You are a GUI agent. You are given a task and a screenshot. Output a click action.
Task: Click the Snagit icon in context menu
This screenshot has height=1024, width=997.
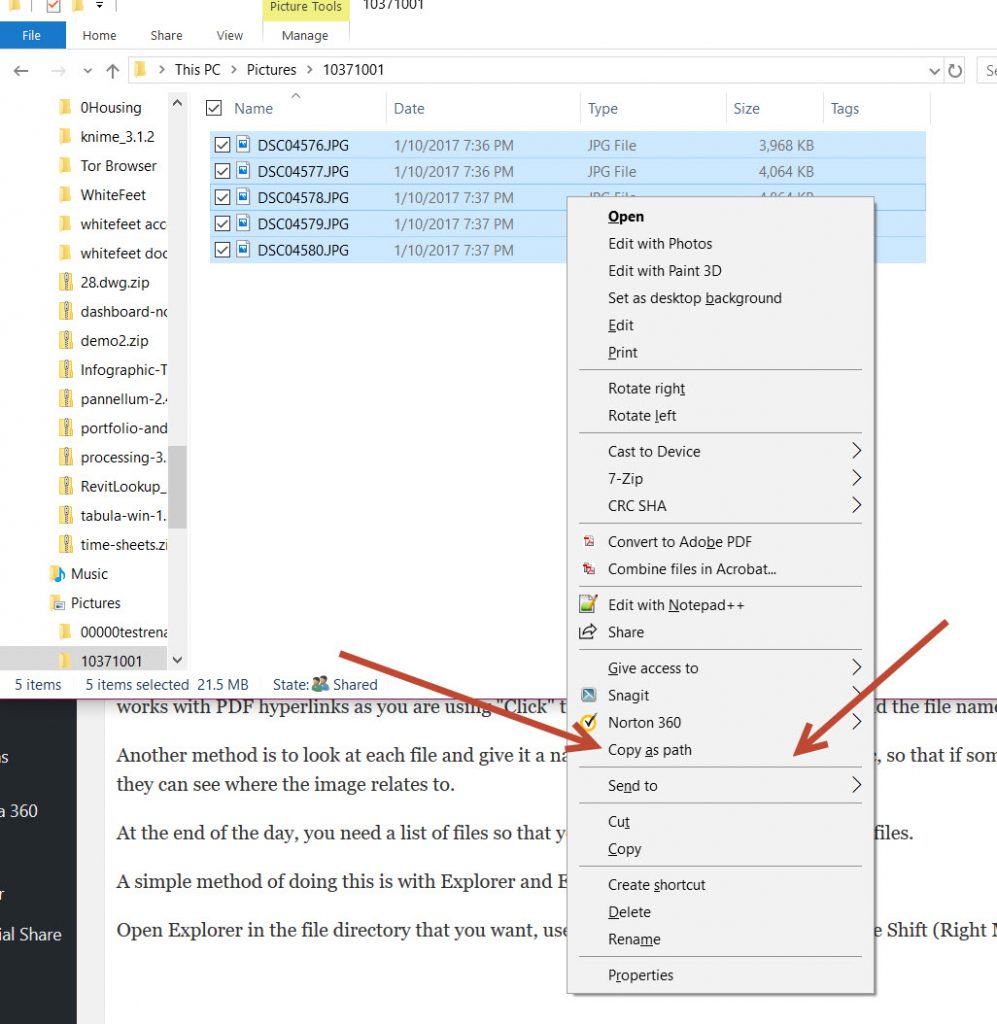click(589, 695)
